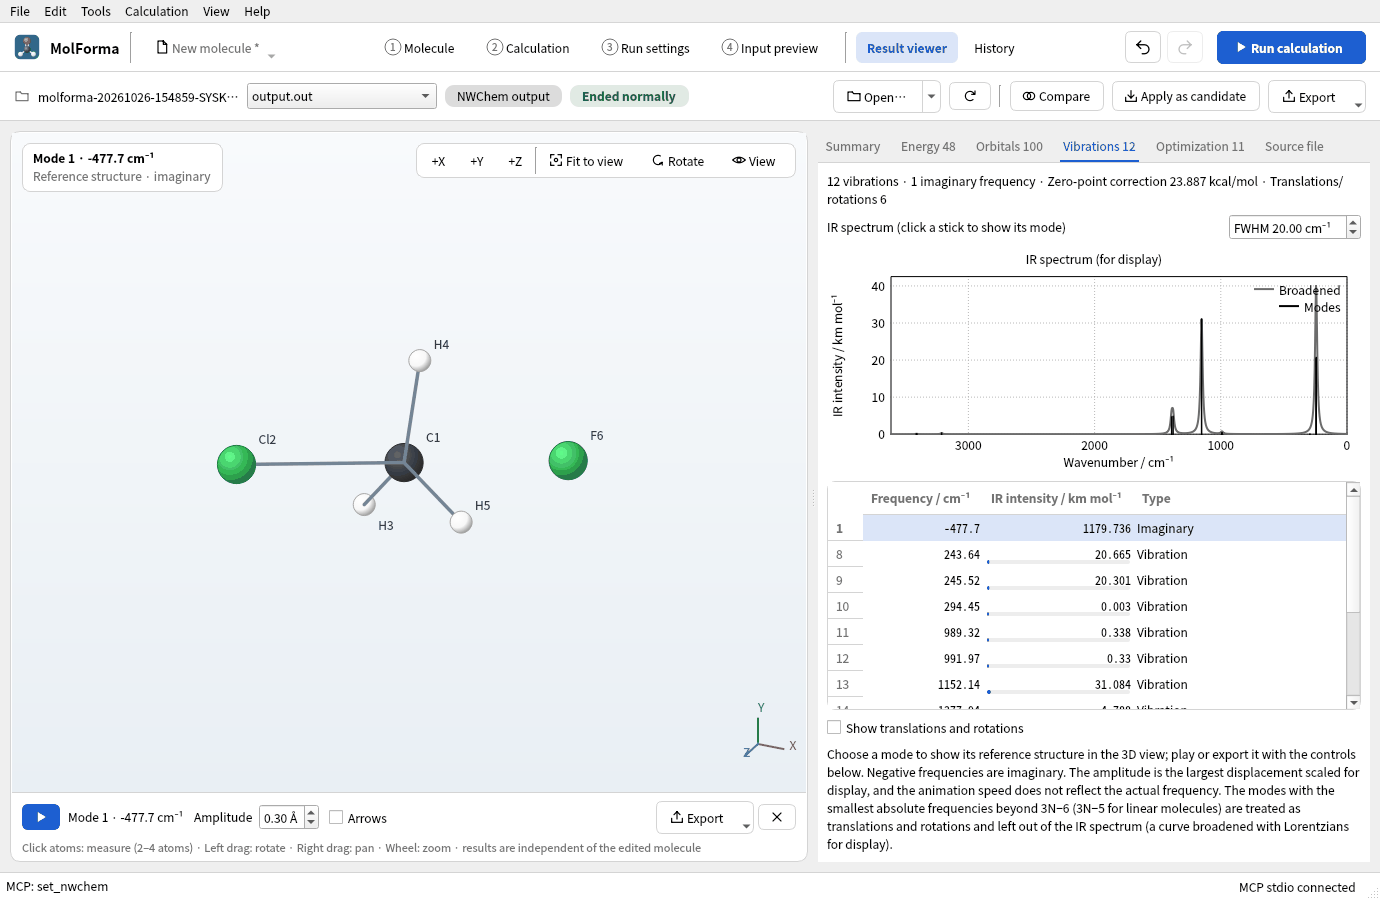Increase the FWHM stepper value
Viewport: 1380px width, 900px height.
[x=1353, y=222]
